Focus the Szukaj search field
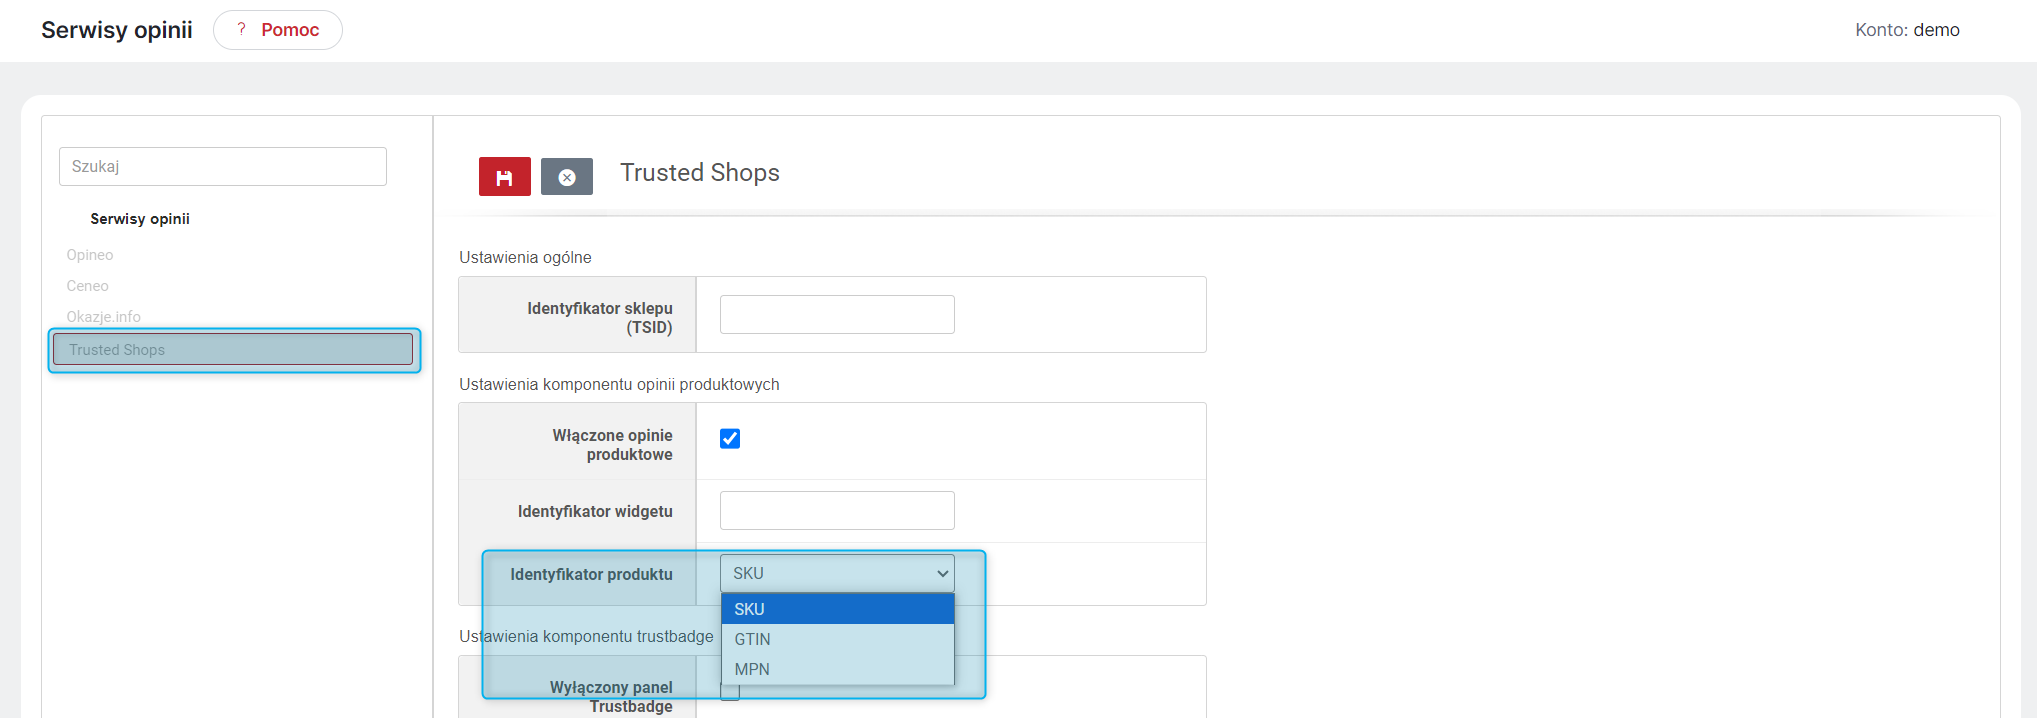The width and height of the screenshot is (2037, 718). [223, 166]
